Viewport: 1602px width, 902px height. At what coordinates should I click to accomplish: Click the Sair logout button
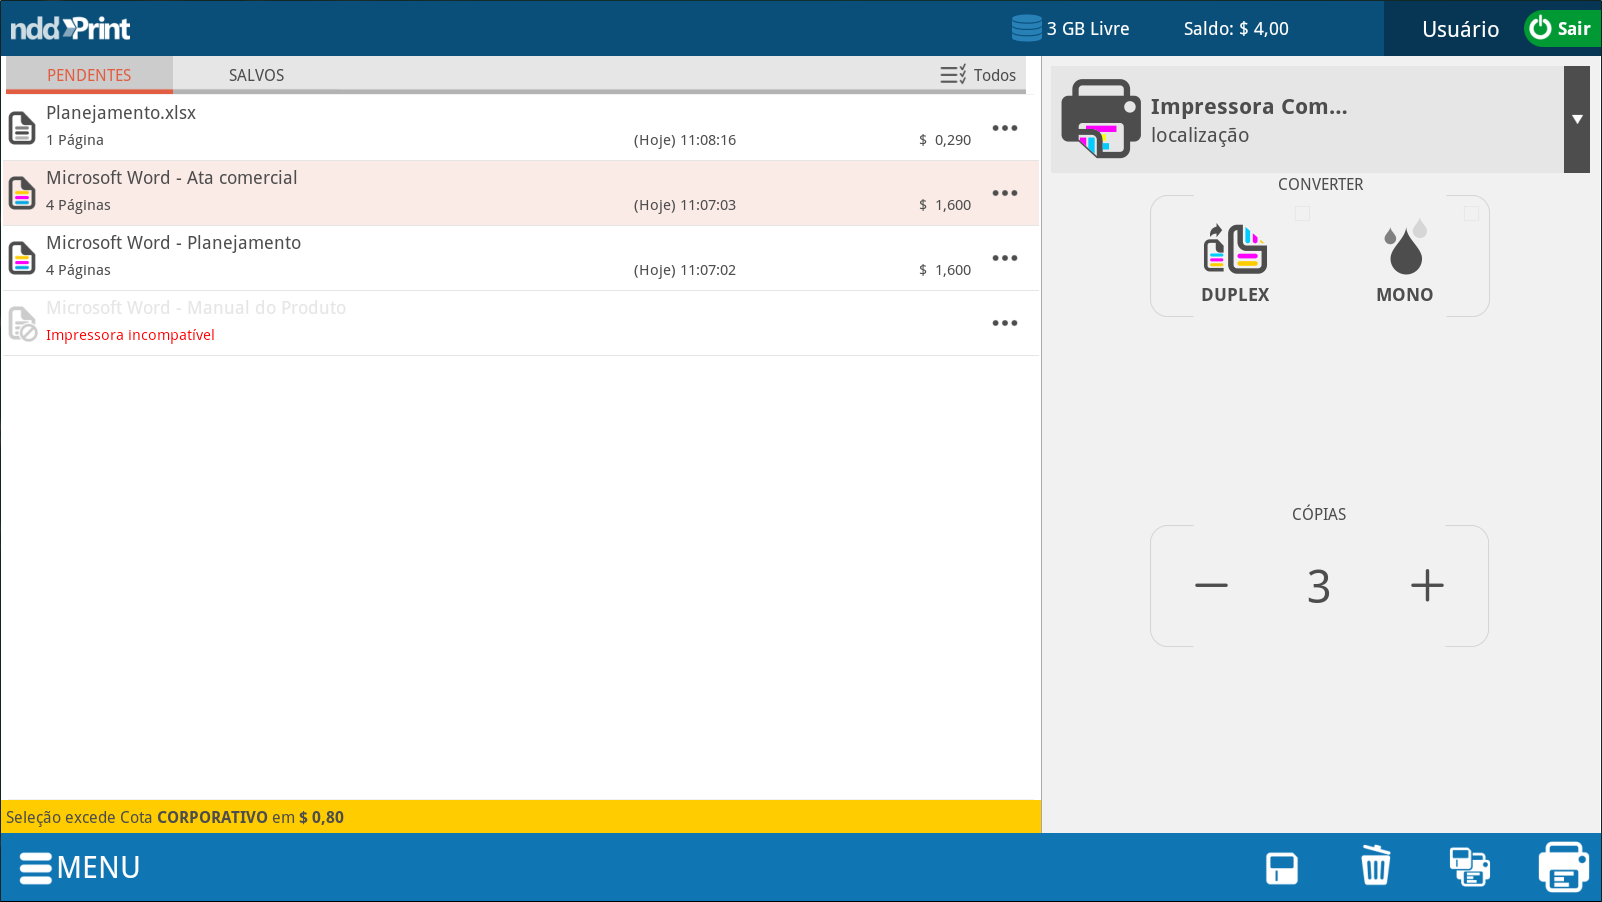1561,28
